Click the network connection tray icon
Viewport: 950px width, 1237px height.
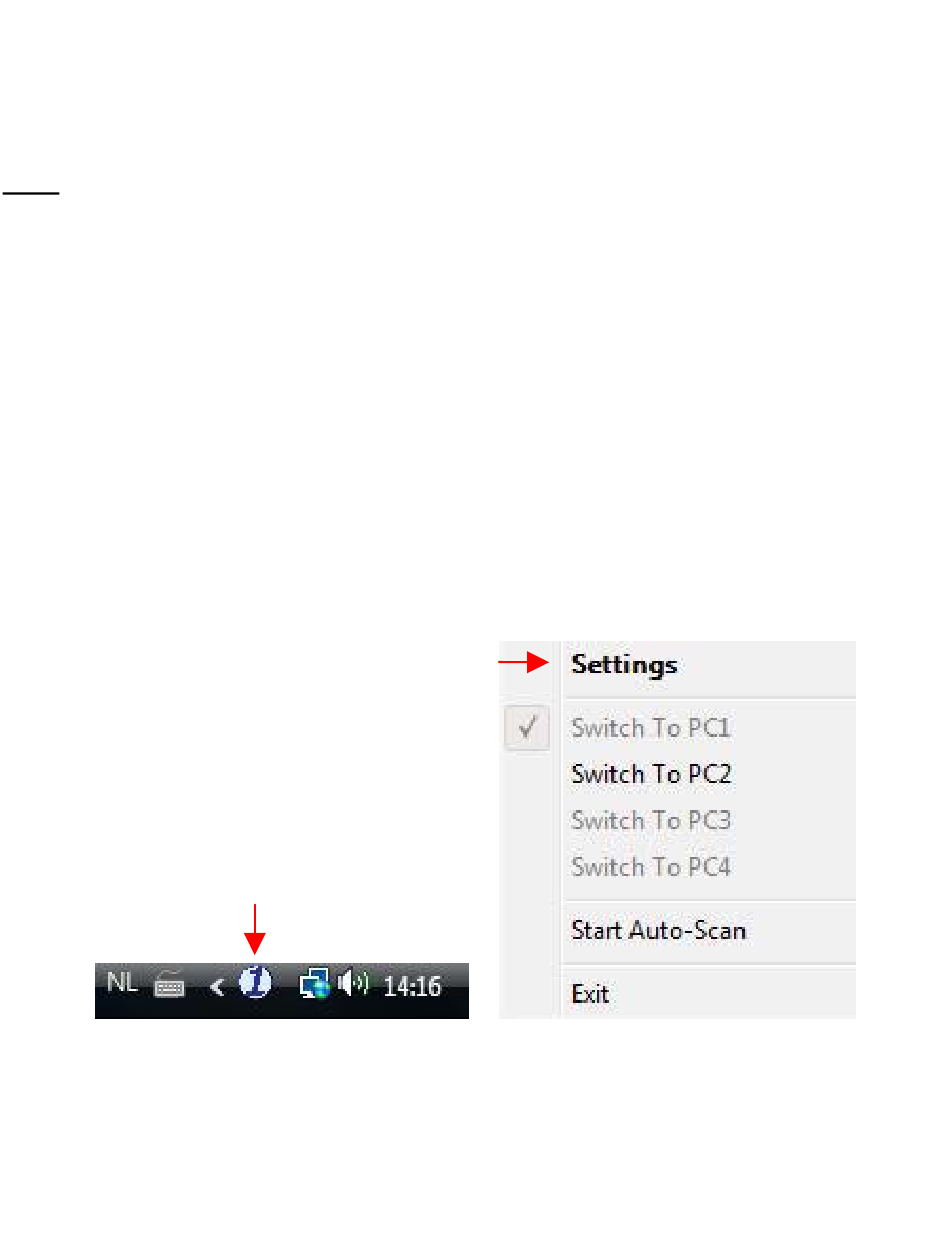[x=315, y=986]
